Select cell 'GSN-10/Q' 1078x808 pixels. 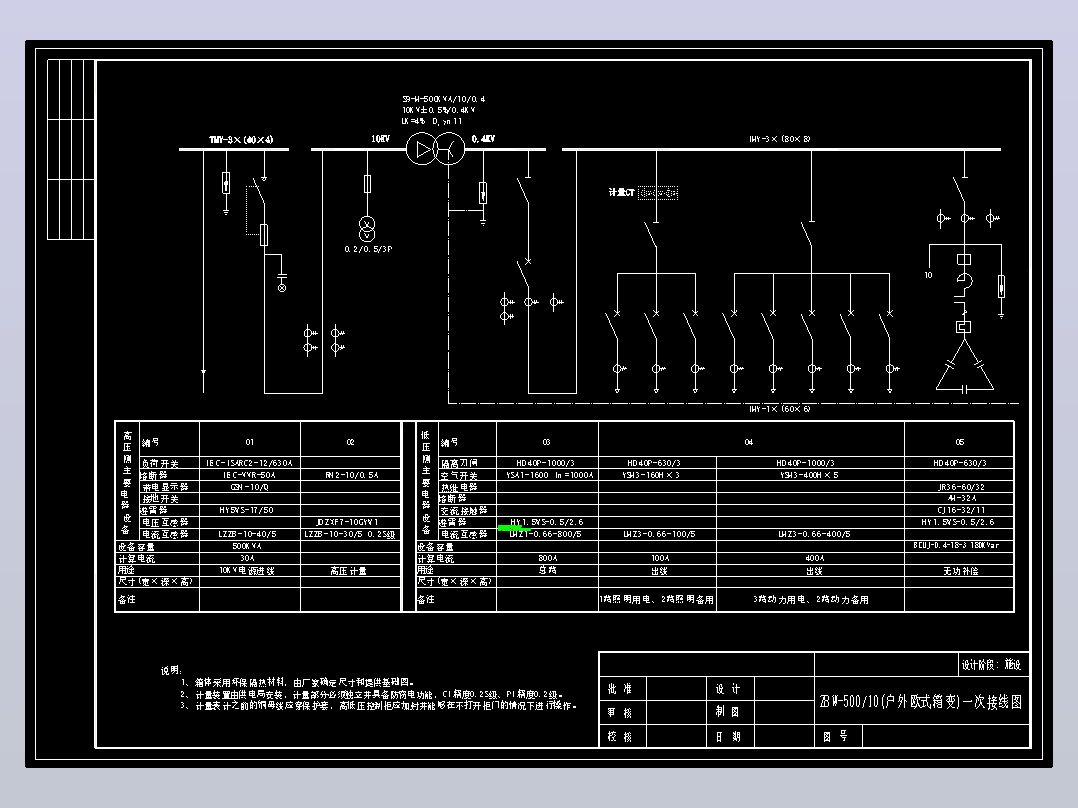coord(250,487)
